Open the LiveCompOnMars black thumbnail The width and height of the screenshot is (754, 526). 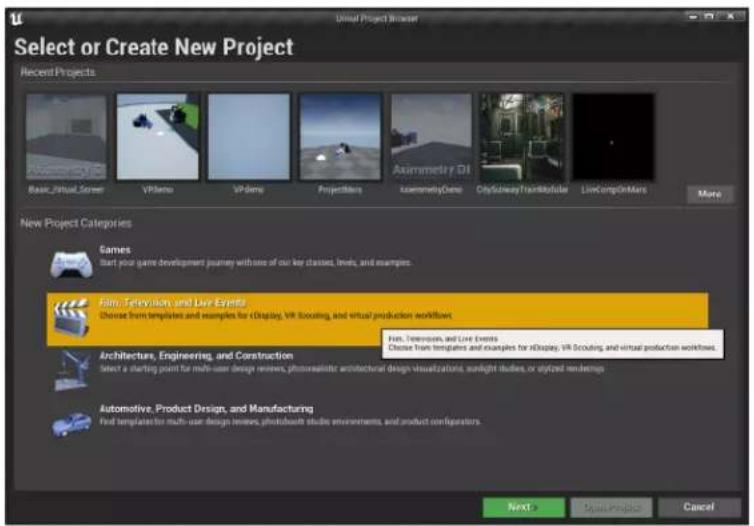(614, 137)
